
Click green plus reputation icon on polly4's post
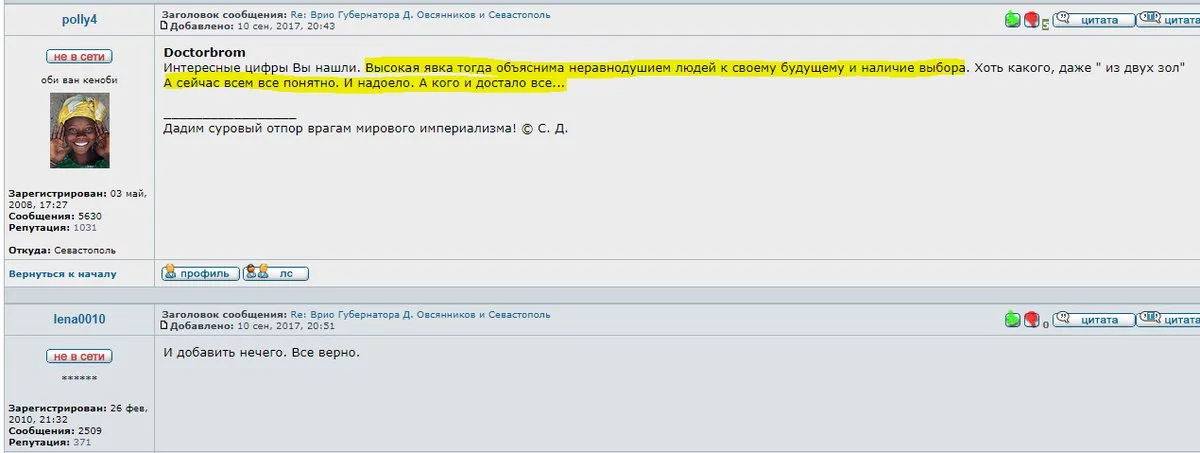pos(1013,19)
